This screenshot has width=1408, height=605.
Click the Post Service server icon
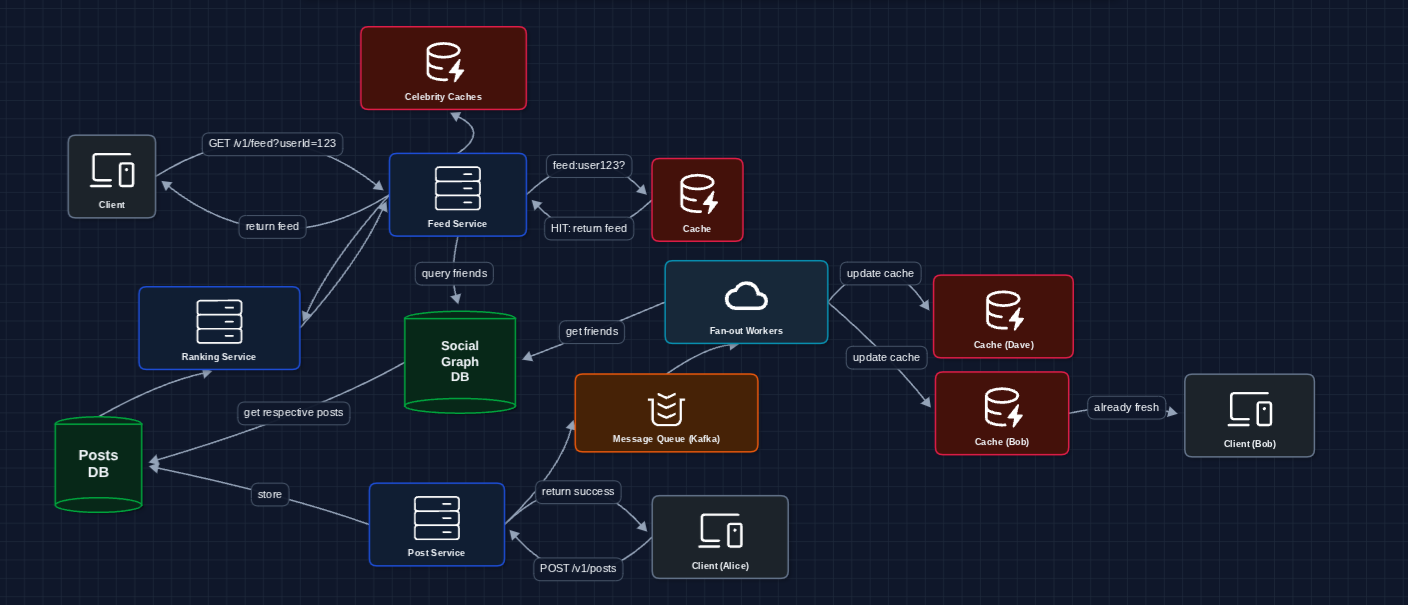pos(437,517)
